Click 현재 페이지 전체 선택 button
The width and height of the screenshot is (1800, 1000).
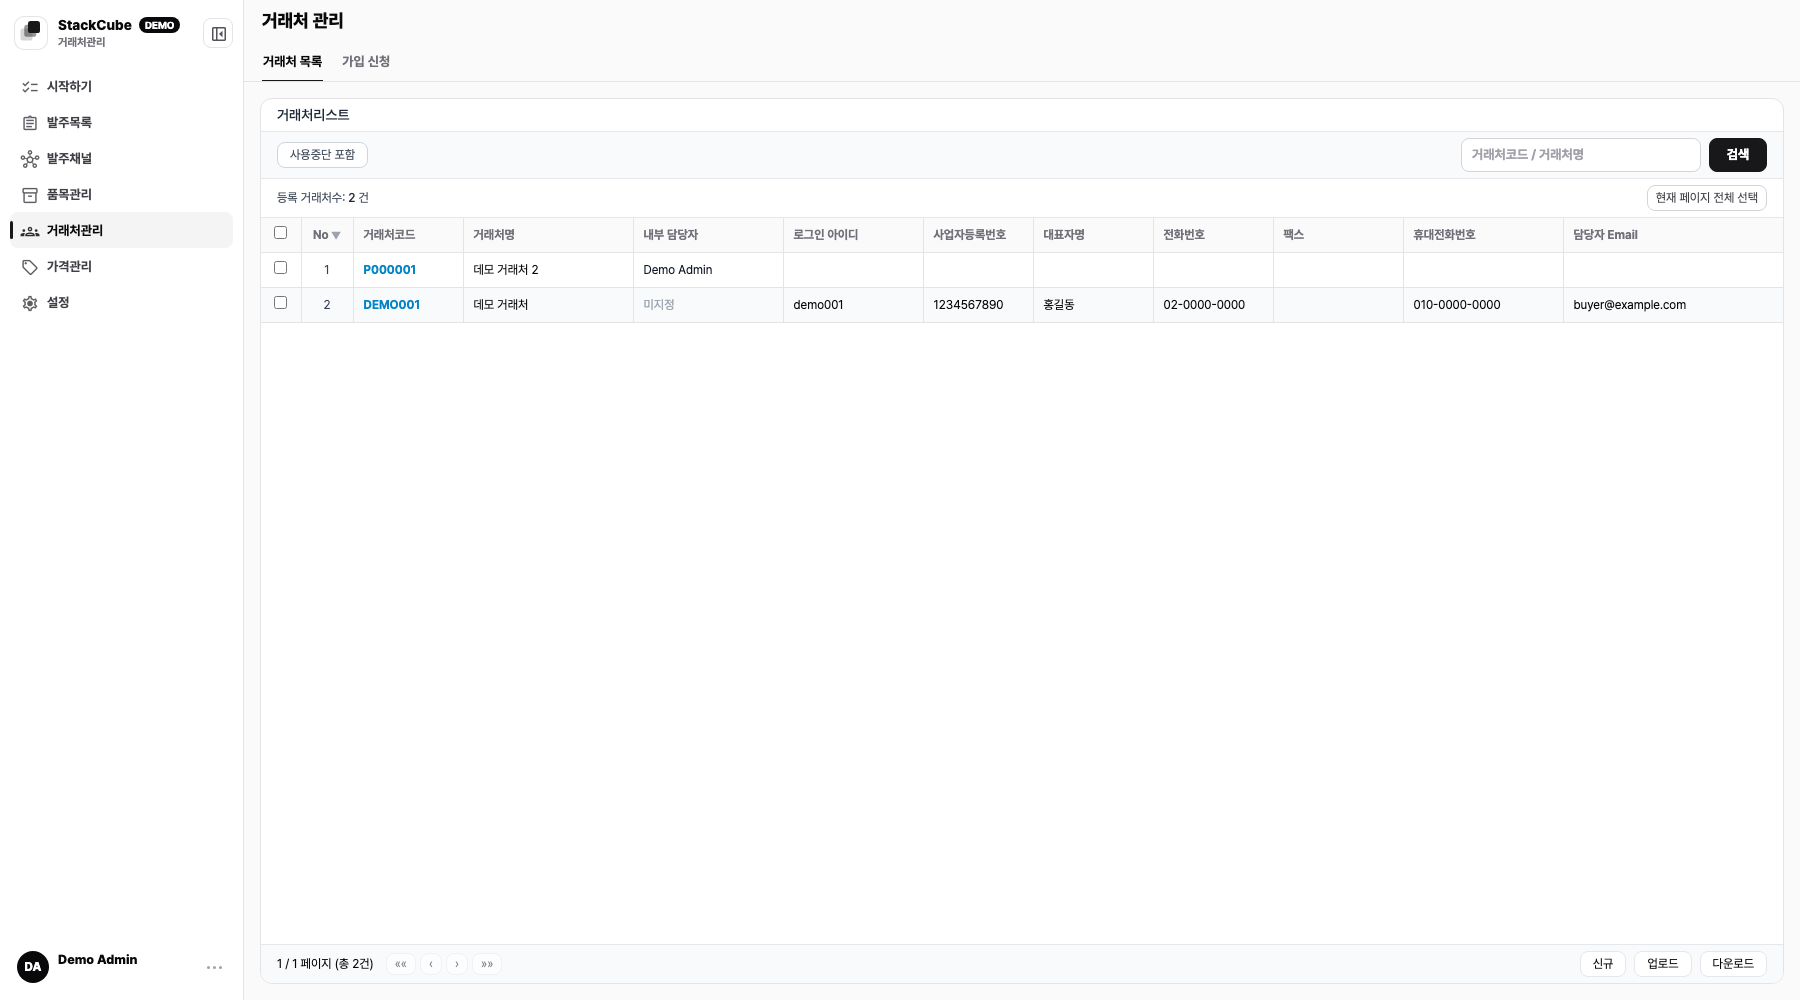coord(1707,198)
